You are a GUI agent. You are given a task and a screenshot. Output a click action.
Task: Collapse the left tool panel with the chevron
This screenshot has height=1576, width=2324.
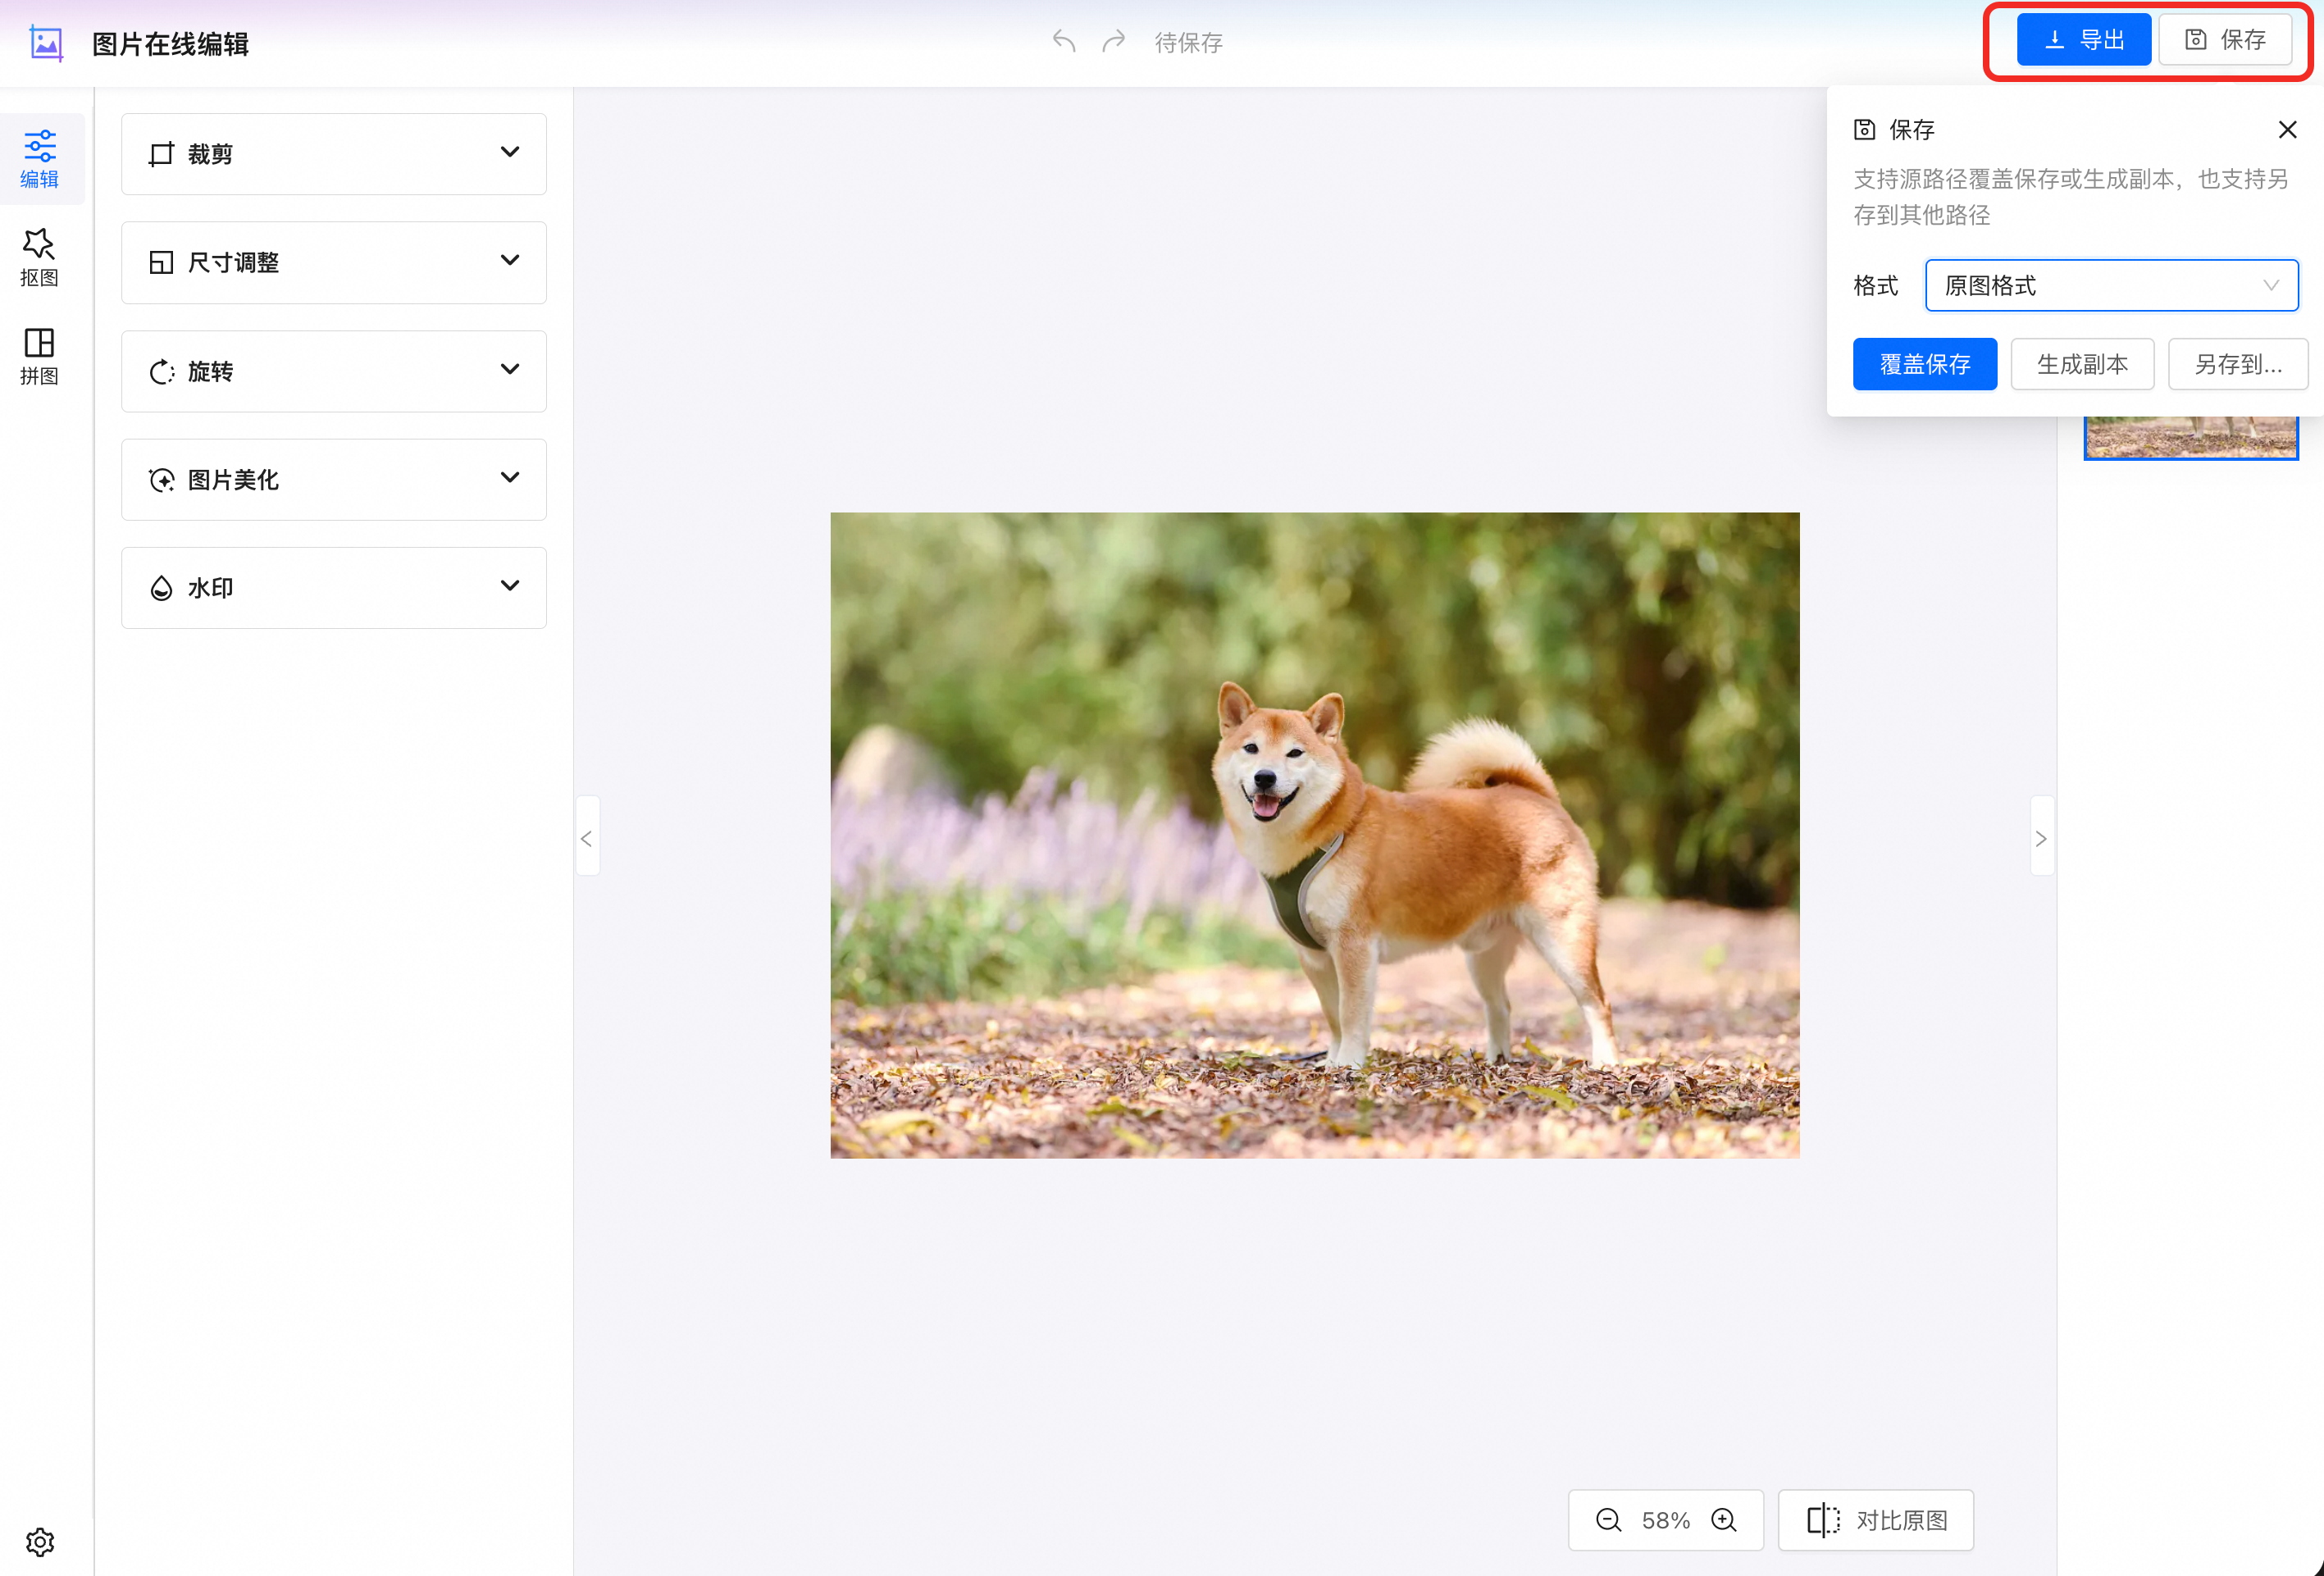(x=587, y=836)
